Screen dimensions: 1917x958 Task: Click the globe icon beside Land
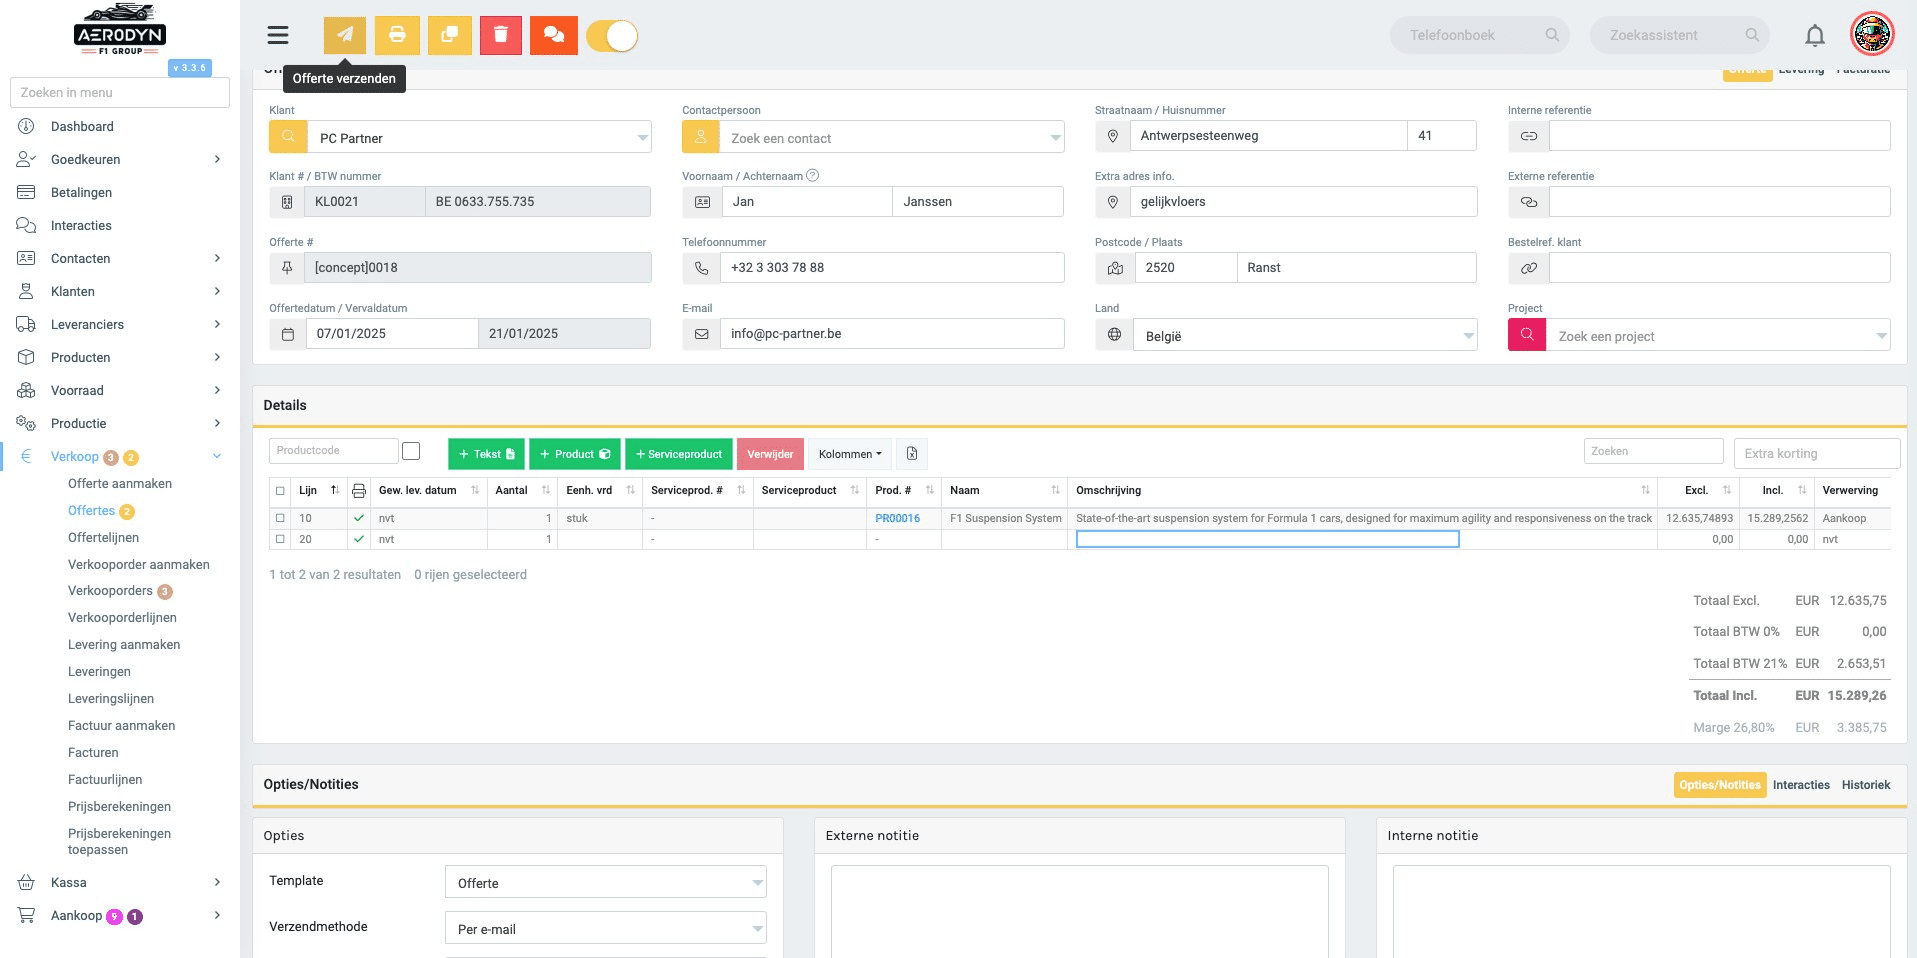pyautogui.click(x=1115, y=335)
